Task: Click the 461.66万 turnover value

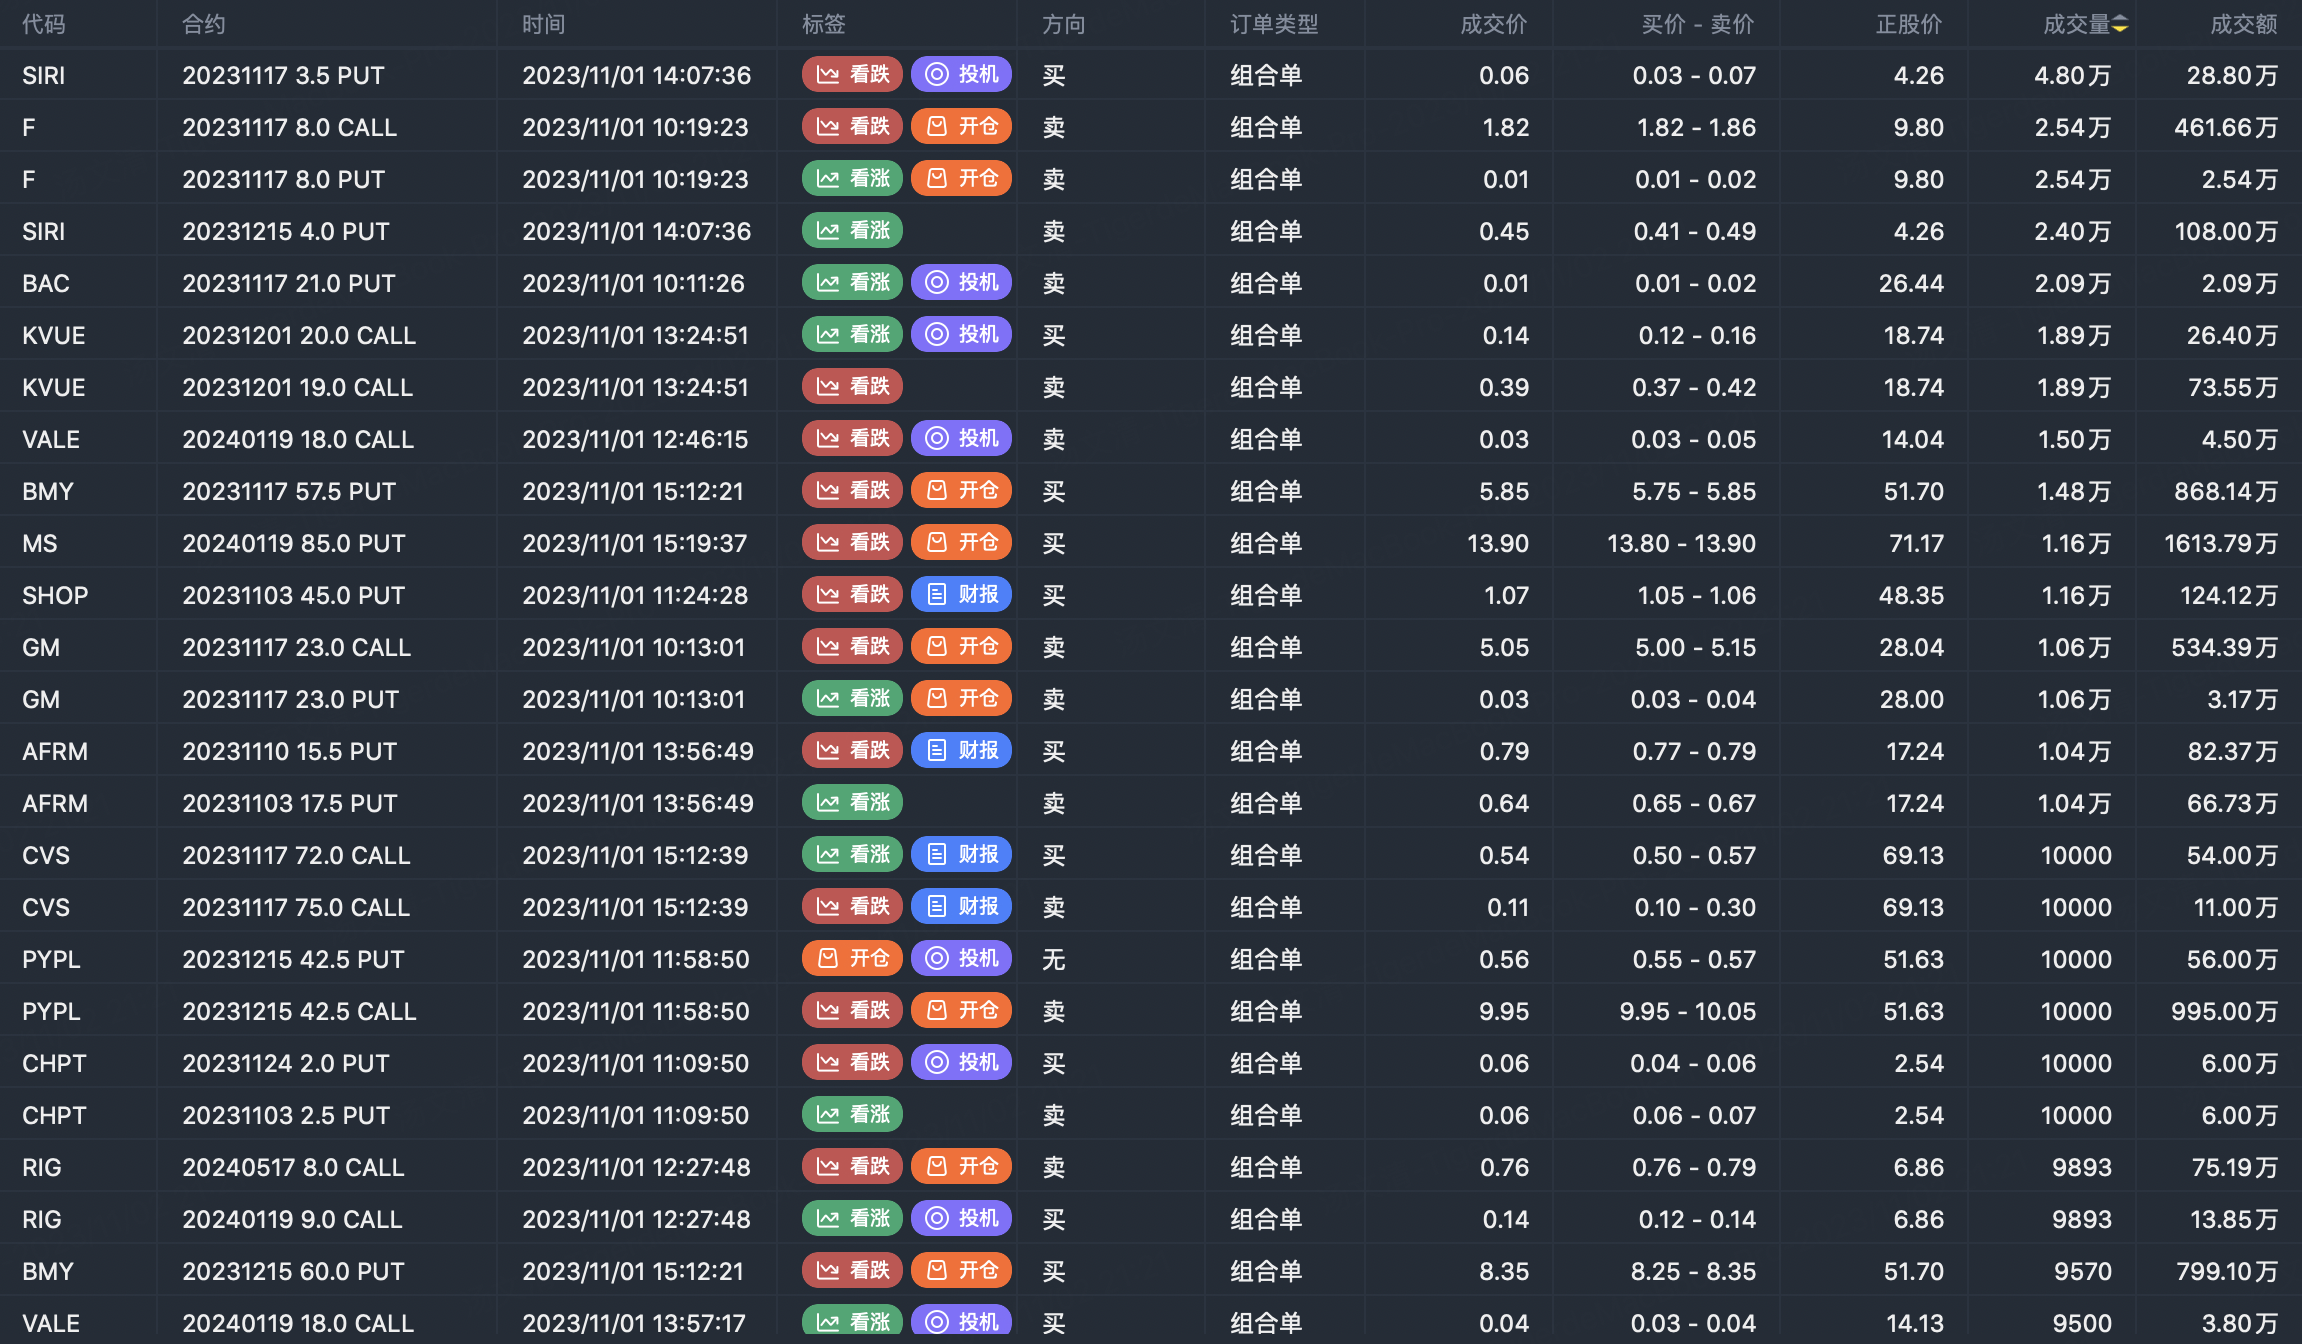Action: click(x=2226, y=127)
